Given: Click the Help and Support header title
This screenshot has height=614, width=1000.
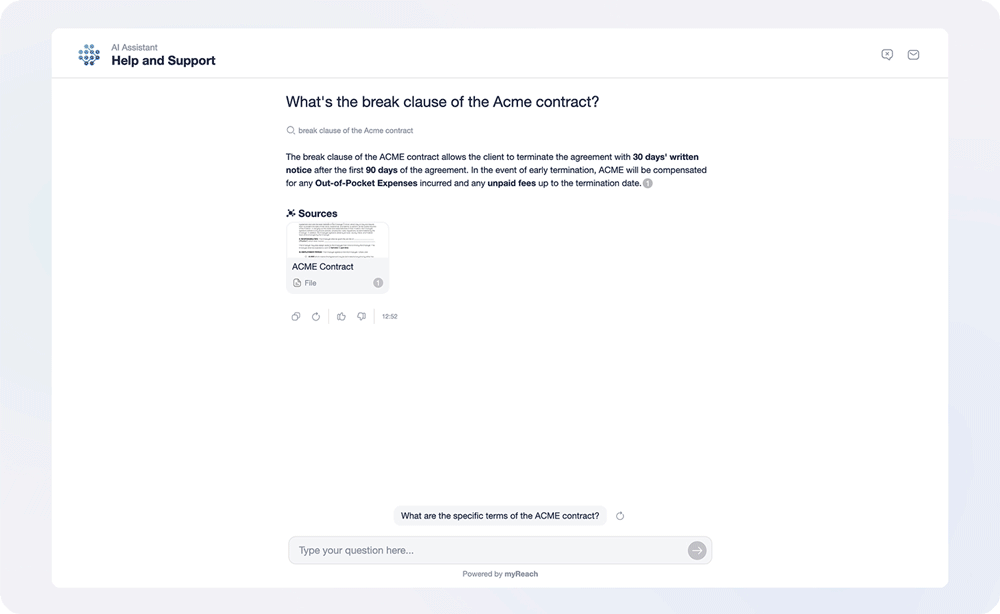Looking at the screenshot, I should click(x=162, y=61).
